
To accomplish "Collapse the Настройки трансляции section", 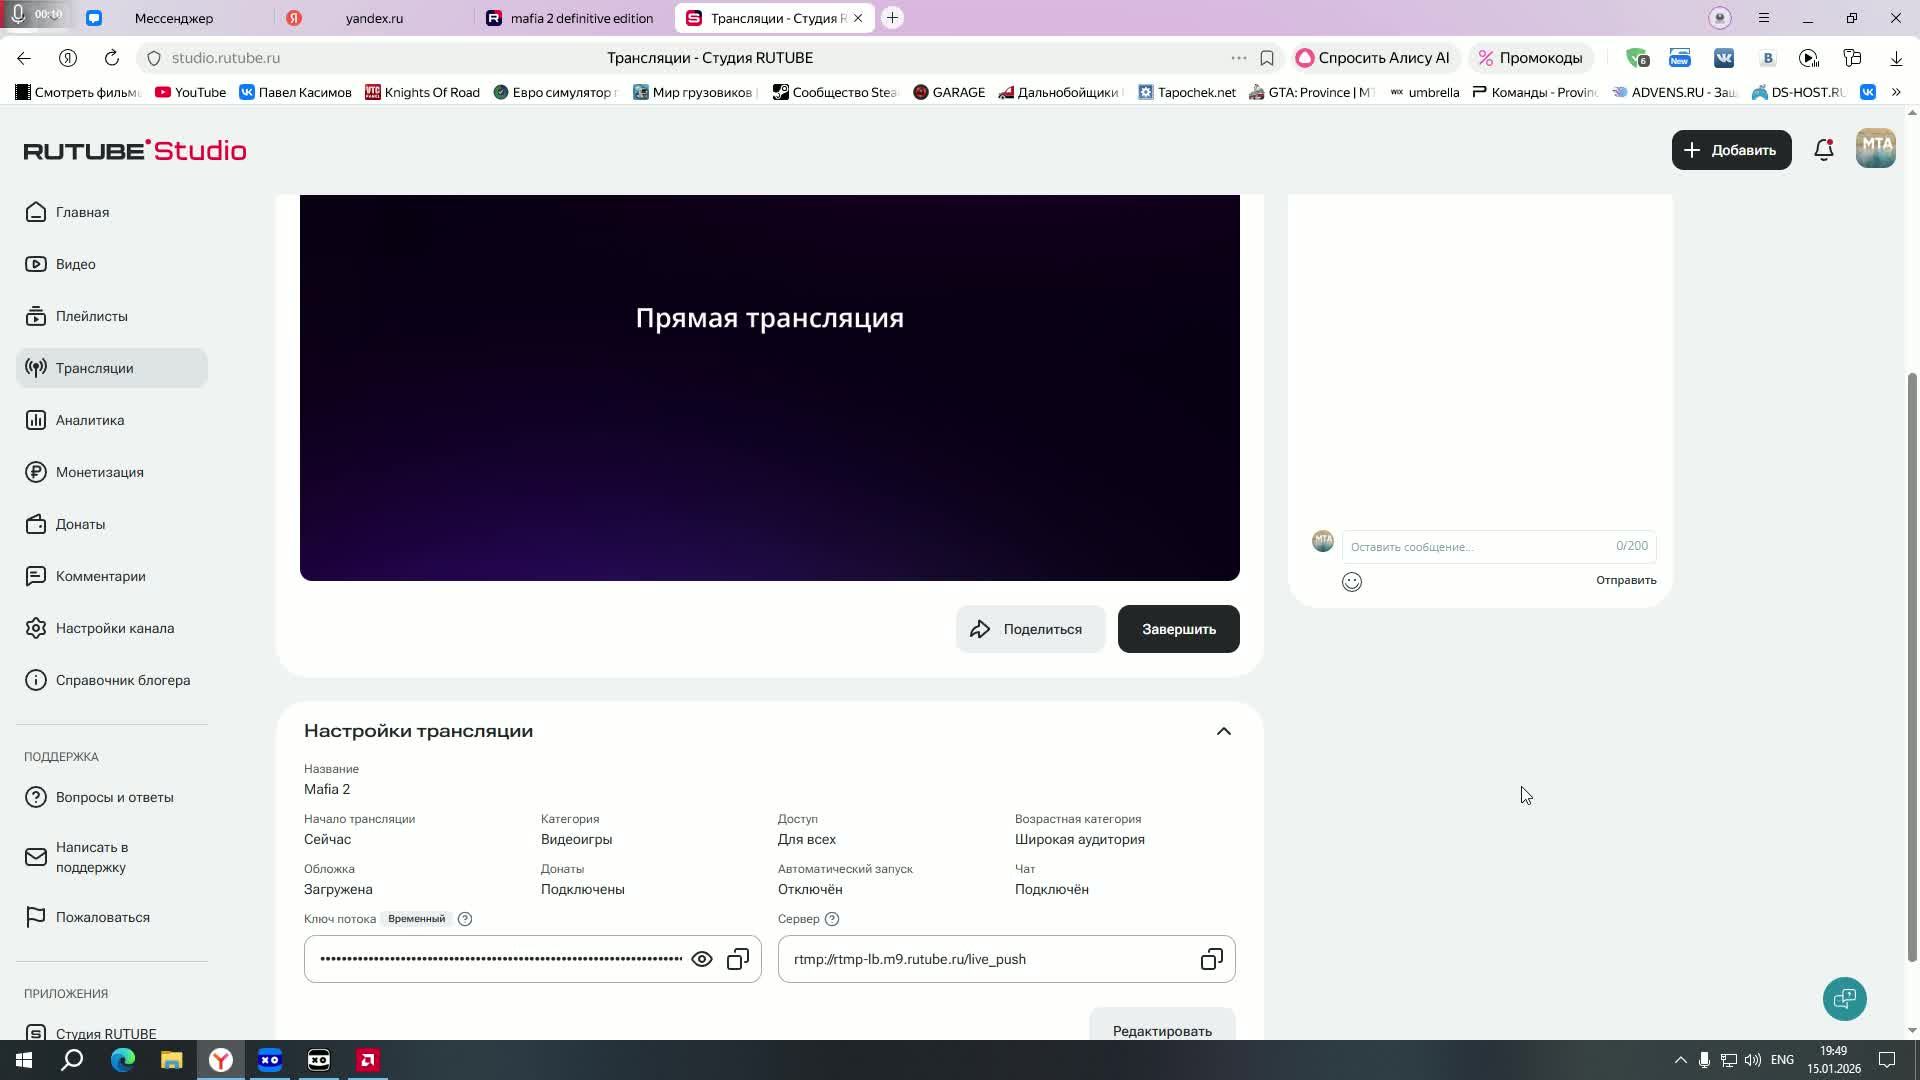I will (x=1223, y=731).
